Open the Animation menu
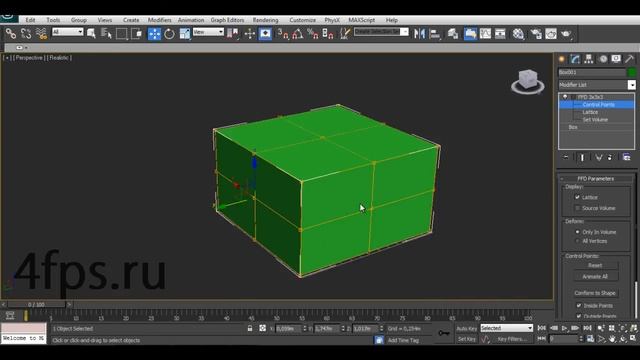Image resolution: width=640 pixels, height=360 pixels. [191, 20]
